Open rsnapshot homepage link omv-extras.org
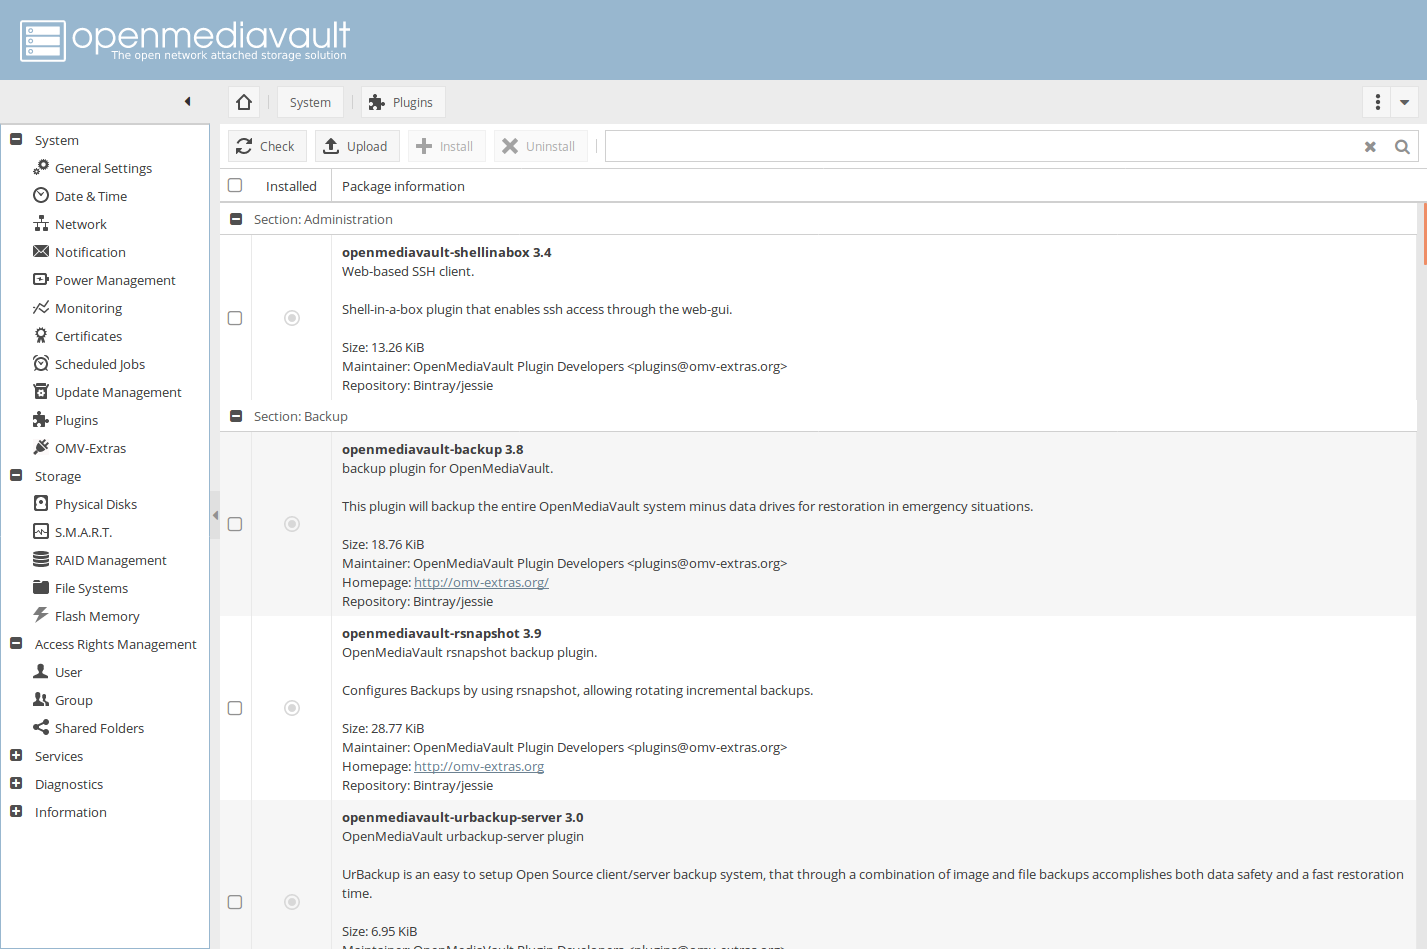1427x949 pixels. click(479, 766)
